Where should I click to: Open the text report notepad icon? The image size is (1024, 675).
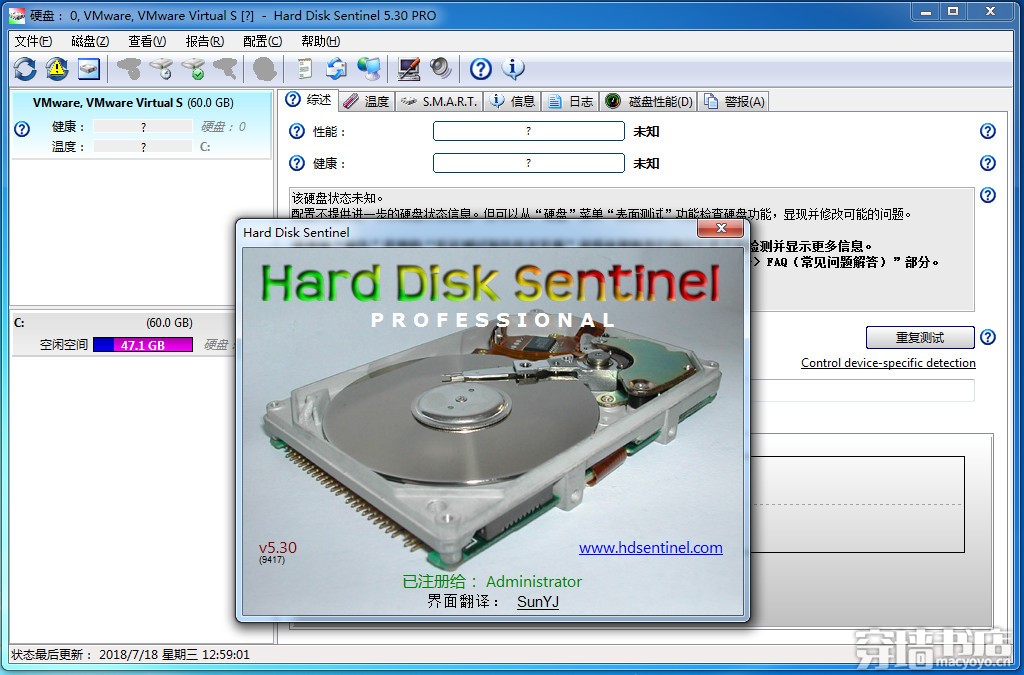[304, 69]
